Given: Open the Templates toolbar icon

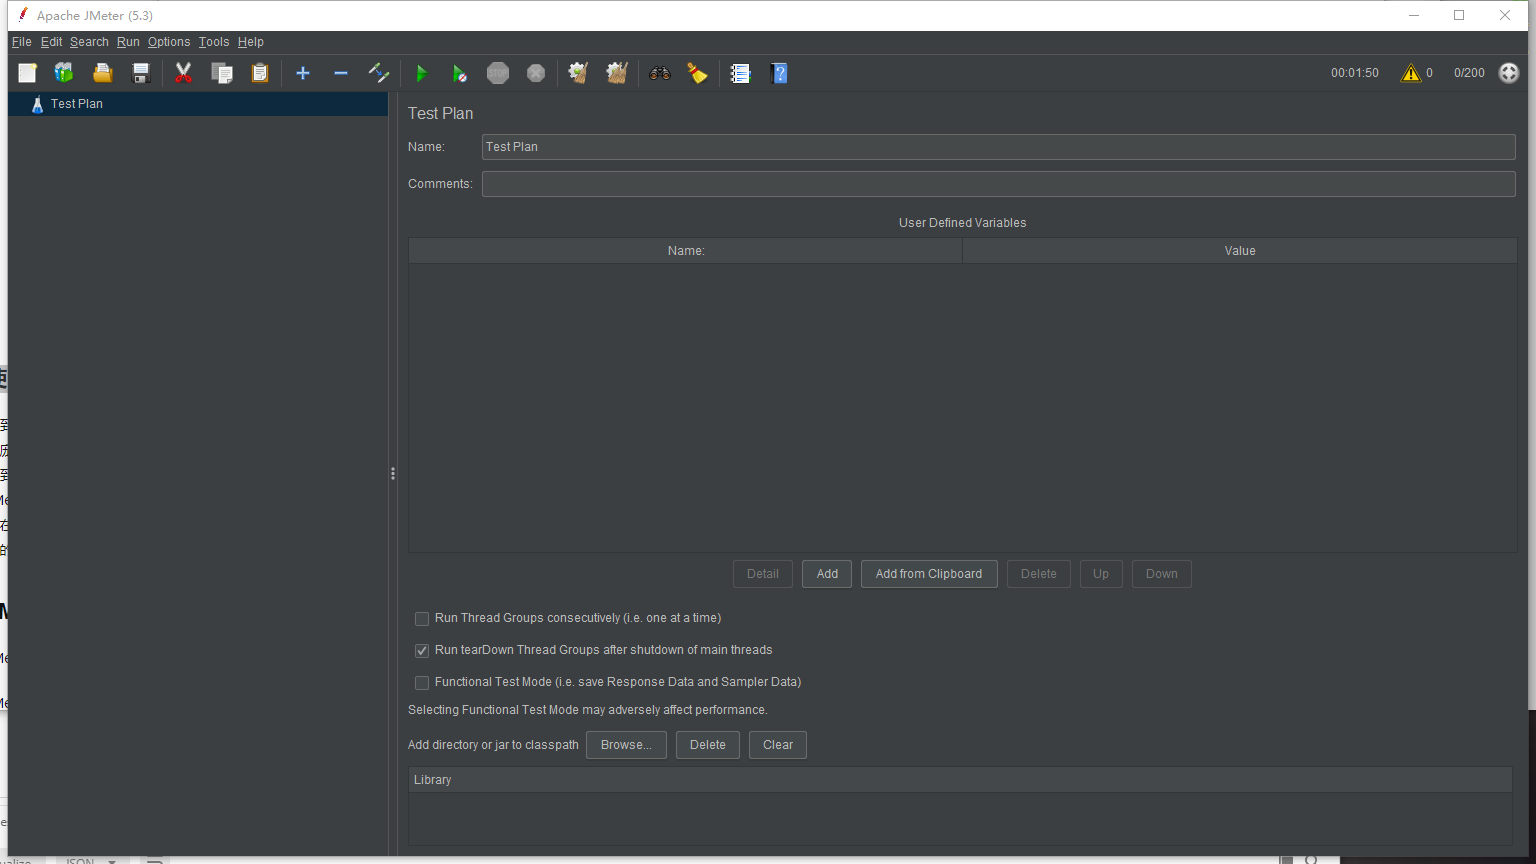Looking at the screenshot, I should (64, 73).
